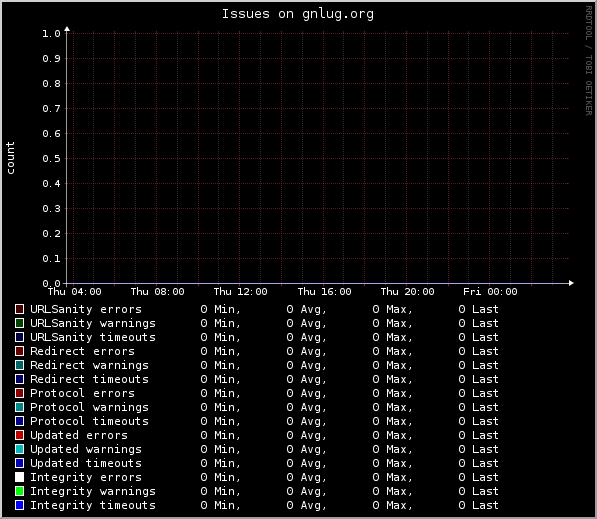597x519 pixels.
Task: Click the Thu 12:00 time axis label
Action: [x=241, y=292]
